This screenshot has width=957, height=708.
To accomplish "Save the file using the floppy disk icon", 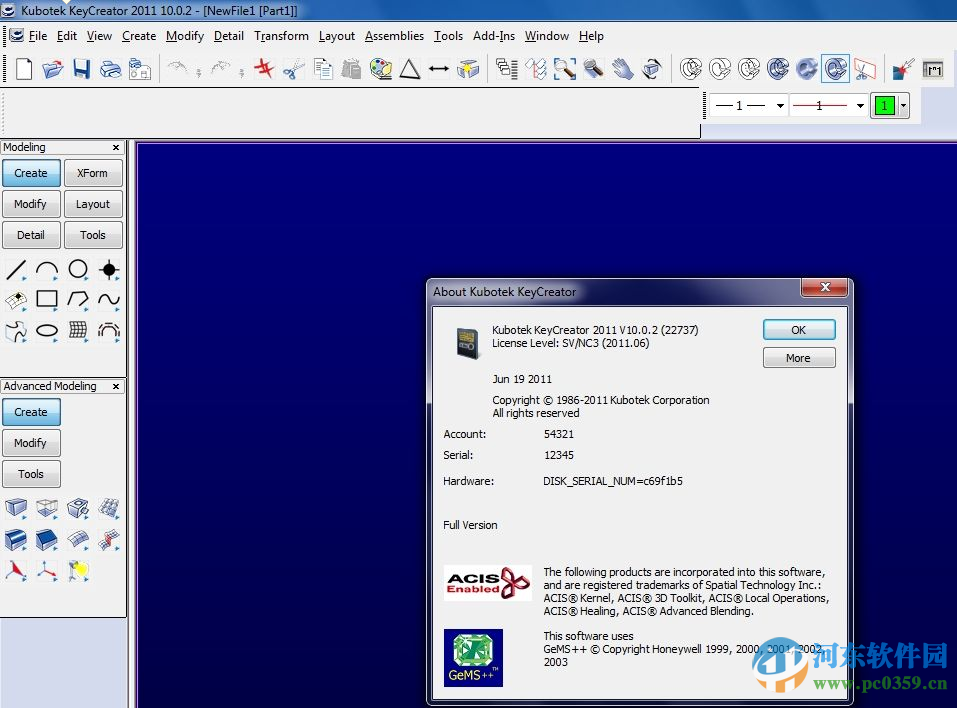I will click(82, 69).
